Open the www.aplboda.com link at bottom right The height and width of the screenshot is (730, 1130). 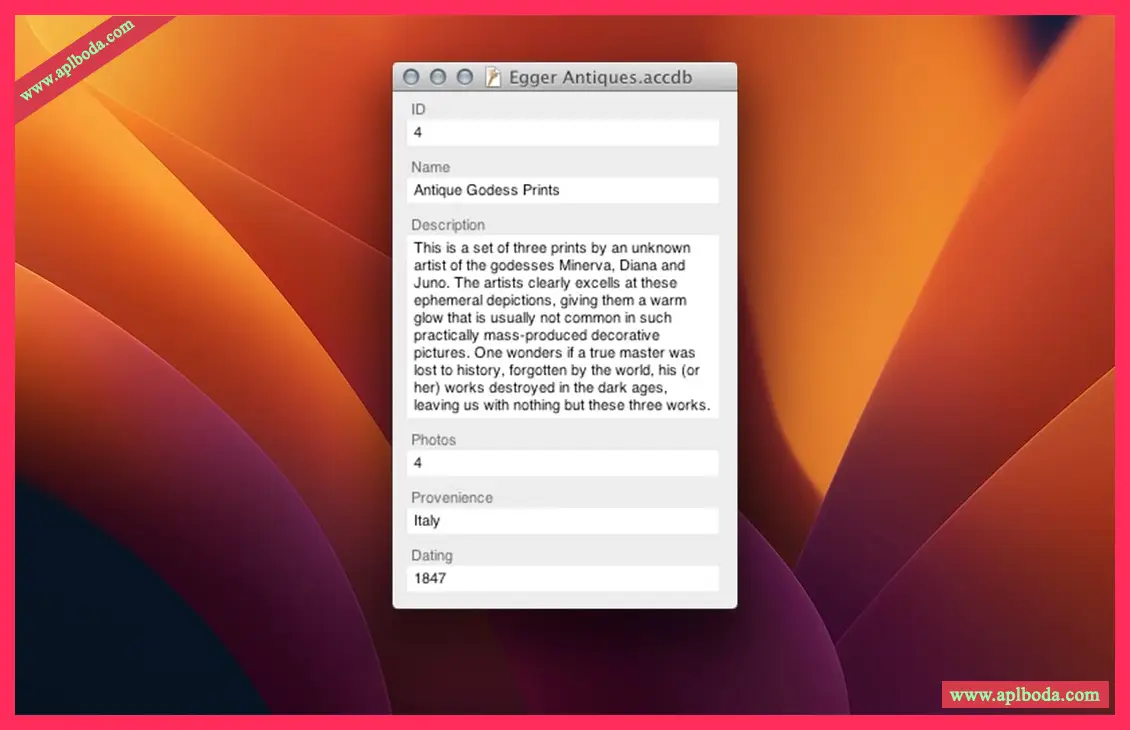pos(1024,694)
